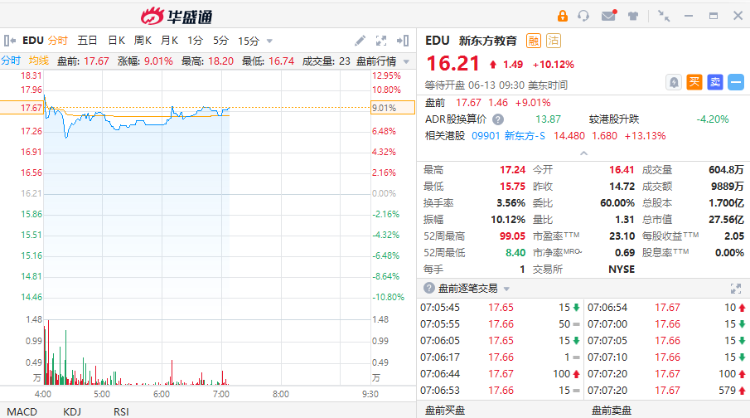
Task: Open the 盘前行情 dropdown arrow
Action: click(407, 62)
